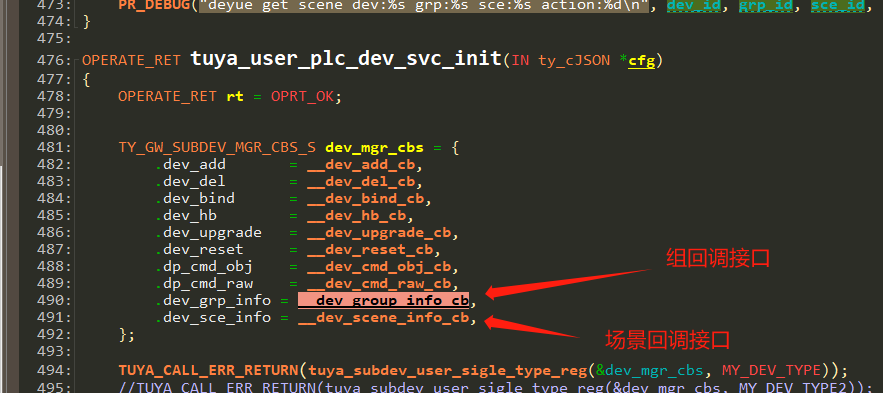Image resolution: width=883 pixels, height=393 pixels.
Task: Click the .dp_cmd_raw struct field
Action: [204, 283]
